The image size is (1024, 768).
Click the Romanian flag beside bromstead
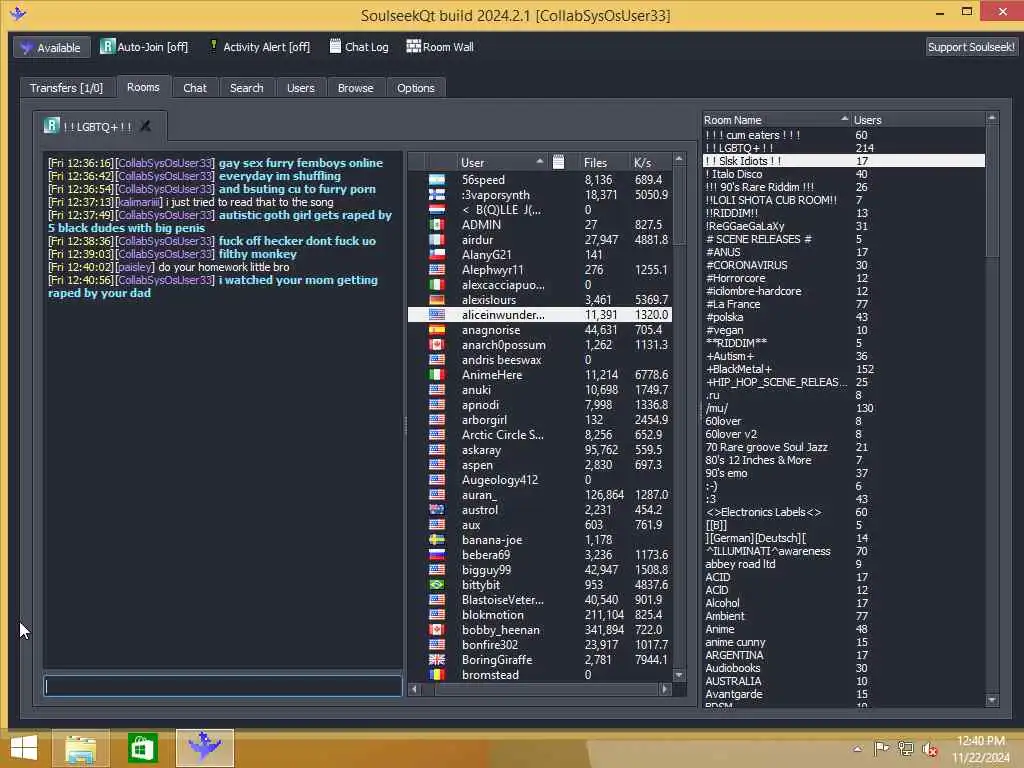[437, 675]
